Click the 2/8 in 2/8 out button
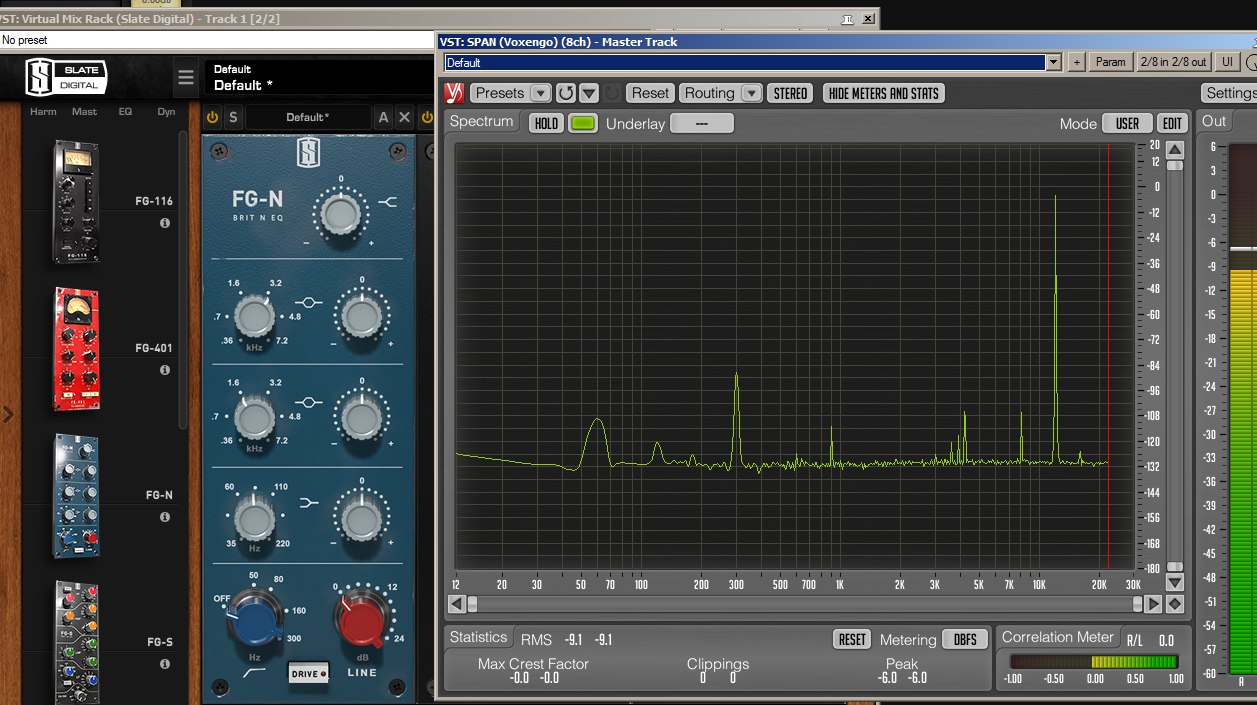 click(1174, 62)
